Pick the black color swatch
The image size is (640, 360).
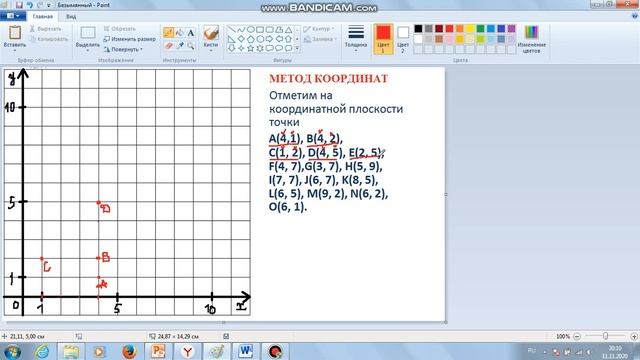click(418, 29)
